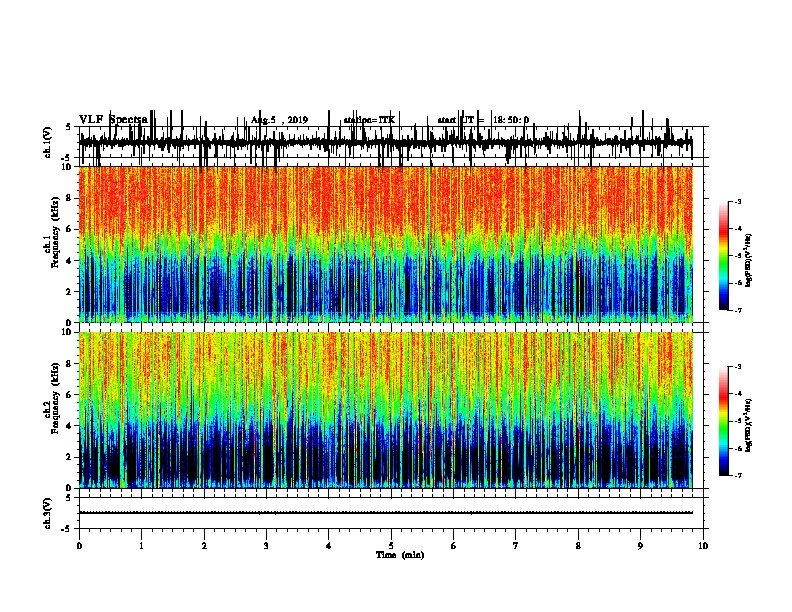Select the "ch.3(V)" axis label
792x612 pixels.
coord(48,514)
